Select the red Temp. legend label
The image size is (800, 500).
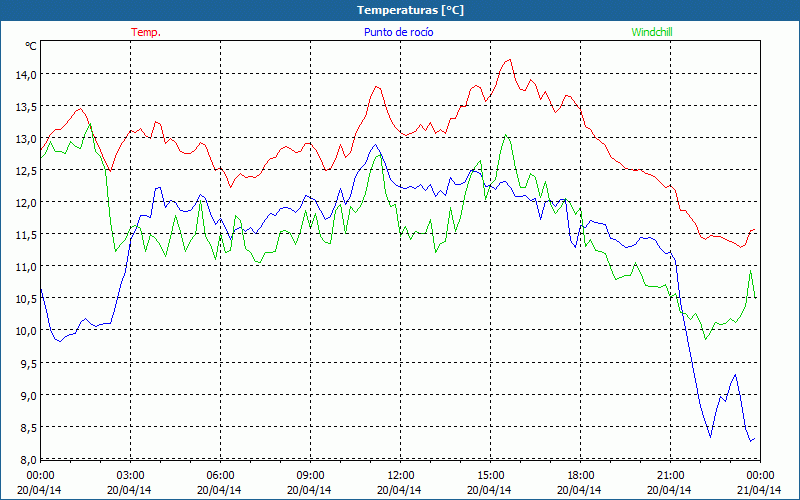pyautogui.click(x=146, y=32)
